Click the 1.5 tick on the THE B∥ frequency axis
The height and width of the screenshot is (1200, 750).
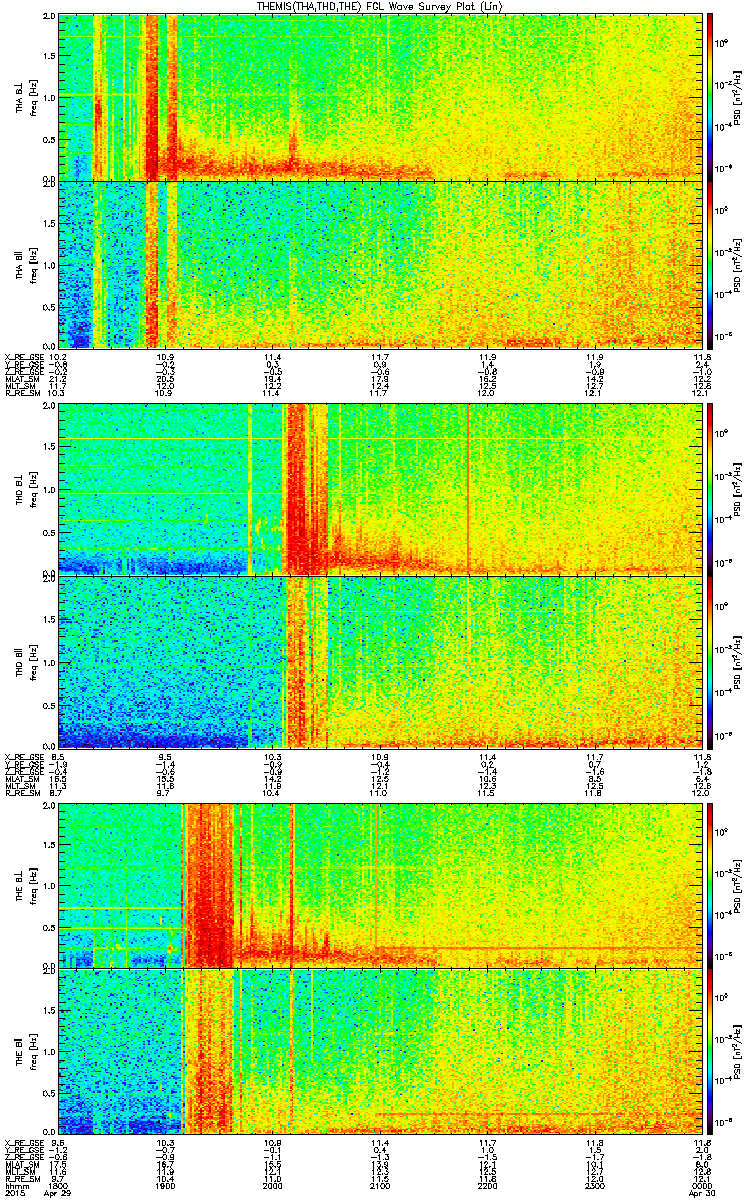[48, 1011]
